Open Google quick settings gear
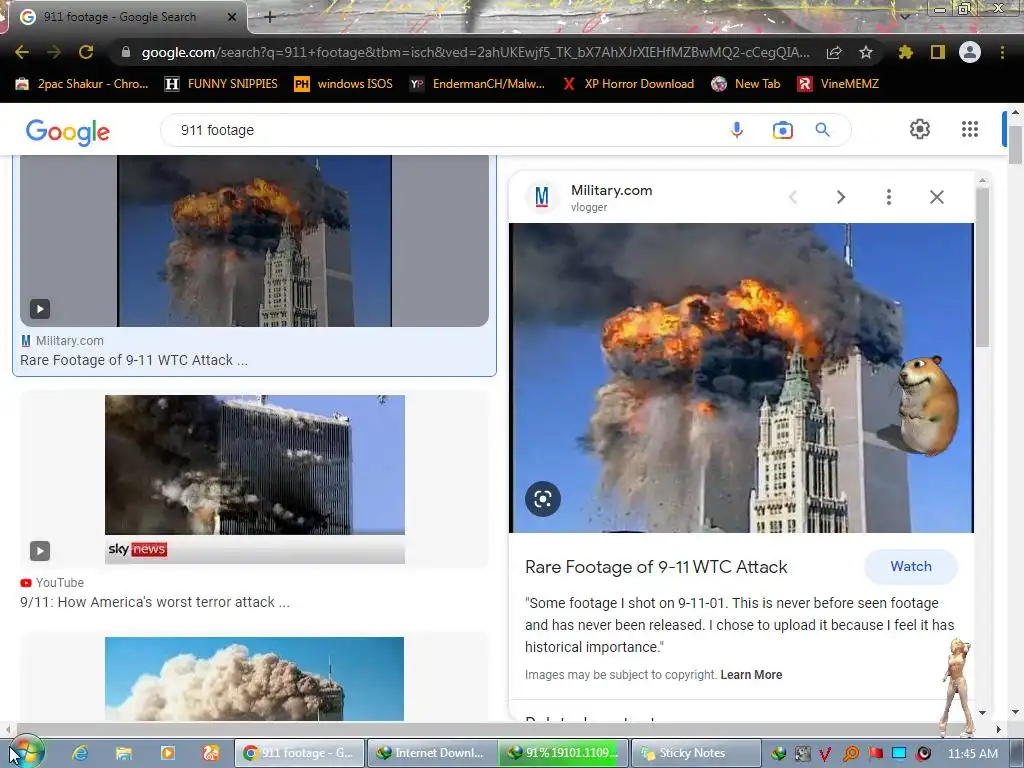 coord(920,129)
